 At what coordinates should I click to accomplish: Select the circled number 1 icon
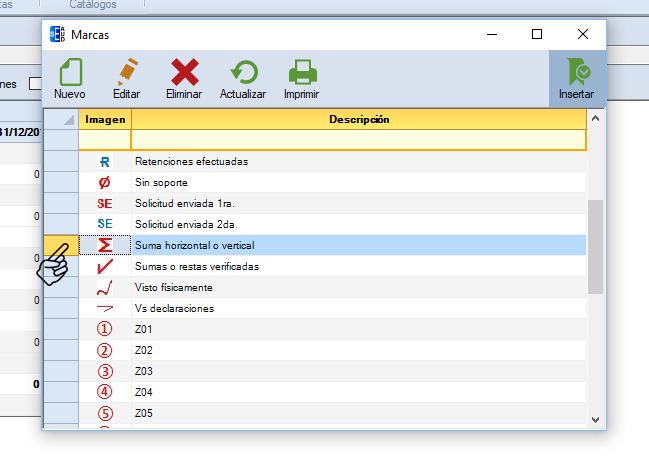pos(105,330)
